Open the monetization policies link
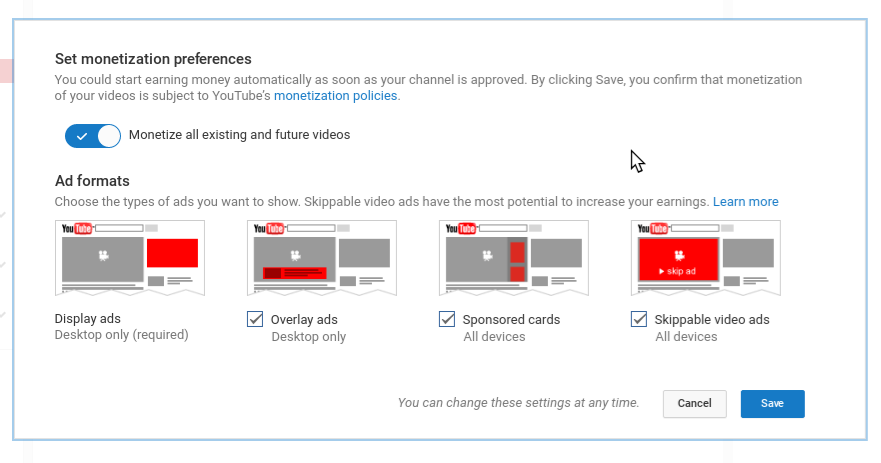Image resolution: width=881 pixels, height=463 pixels. click(x=335, y=96)
